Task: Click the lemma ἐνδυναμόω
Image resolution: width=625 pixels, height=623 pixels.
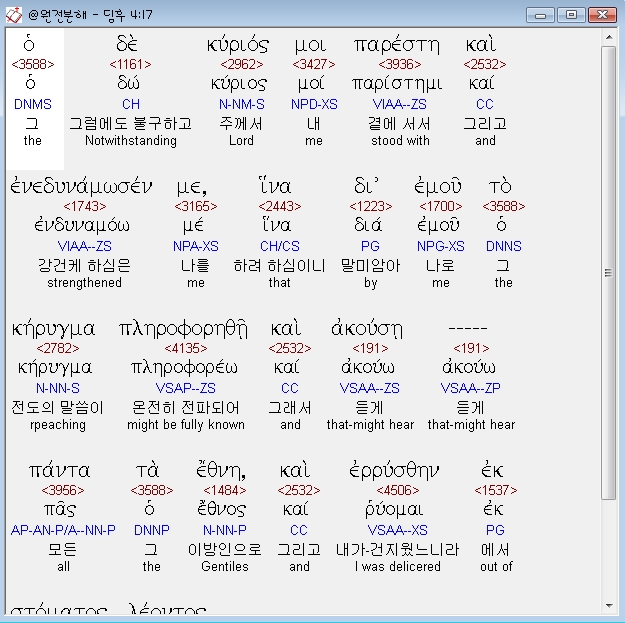Action: [82, 226]
